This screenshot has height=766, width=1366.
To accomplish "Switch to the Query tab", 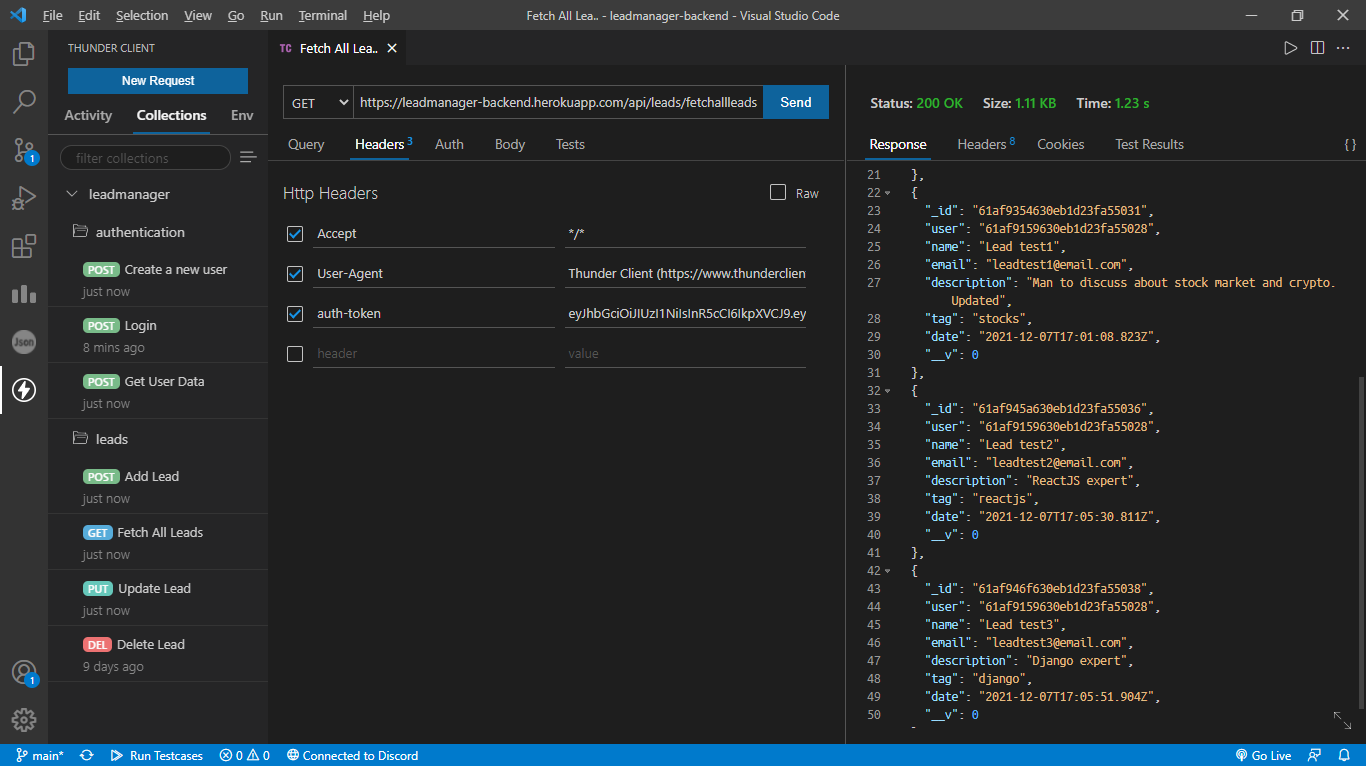I will pos(306,144).
